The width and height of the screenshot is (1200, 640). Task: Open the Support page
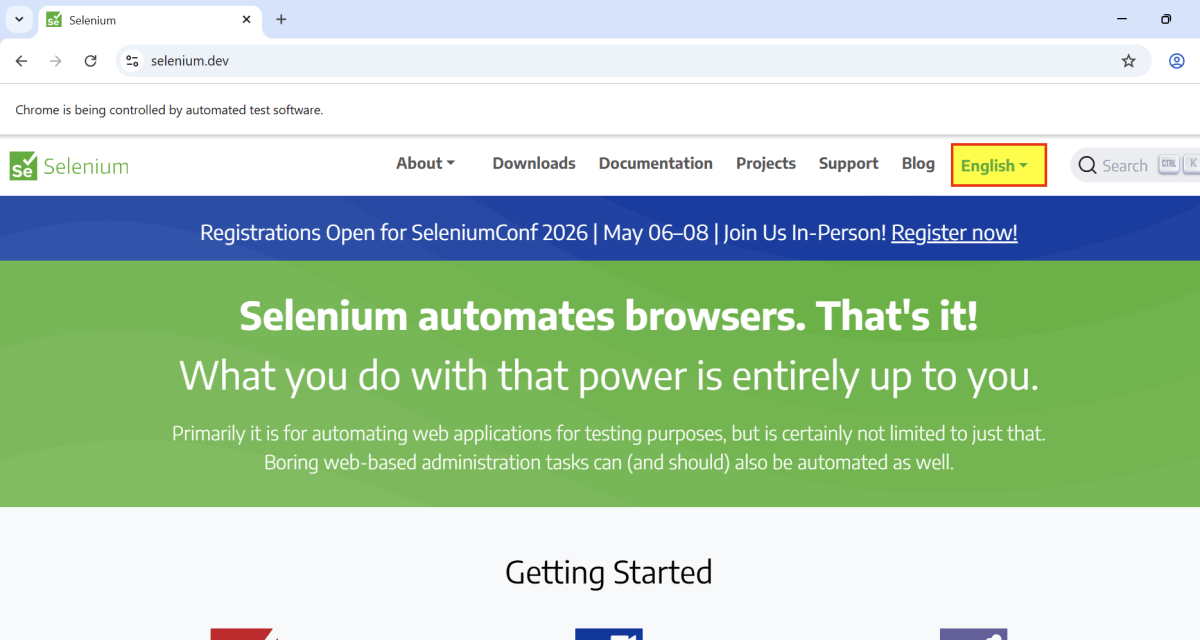(848, 164)
